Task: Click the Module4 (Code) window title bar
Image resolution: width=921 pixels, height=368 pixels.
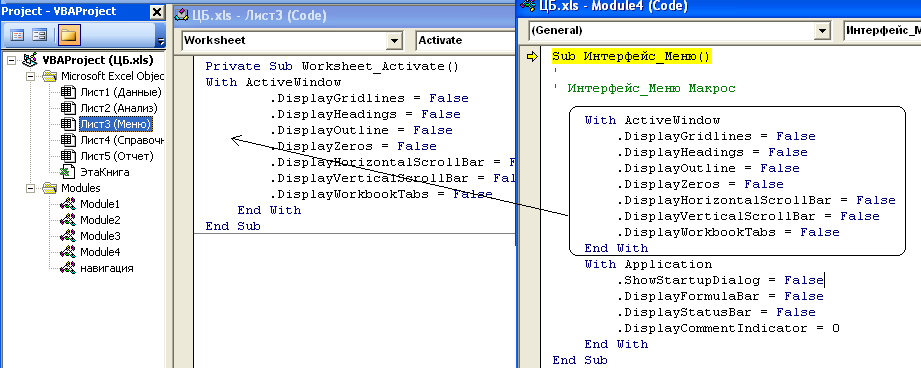Action: 720,6
